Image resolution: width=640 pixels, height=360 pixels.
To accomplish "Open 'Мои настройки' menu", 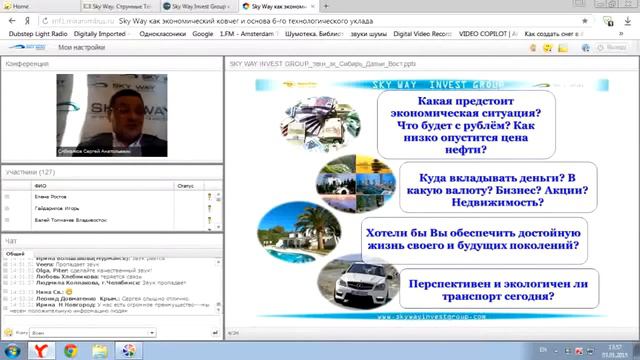I will (82, 47).
